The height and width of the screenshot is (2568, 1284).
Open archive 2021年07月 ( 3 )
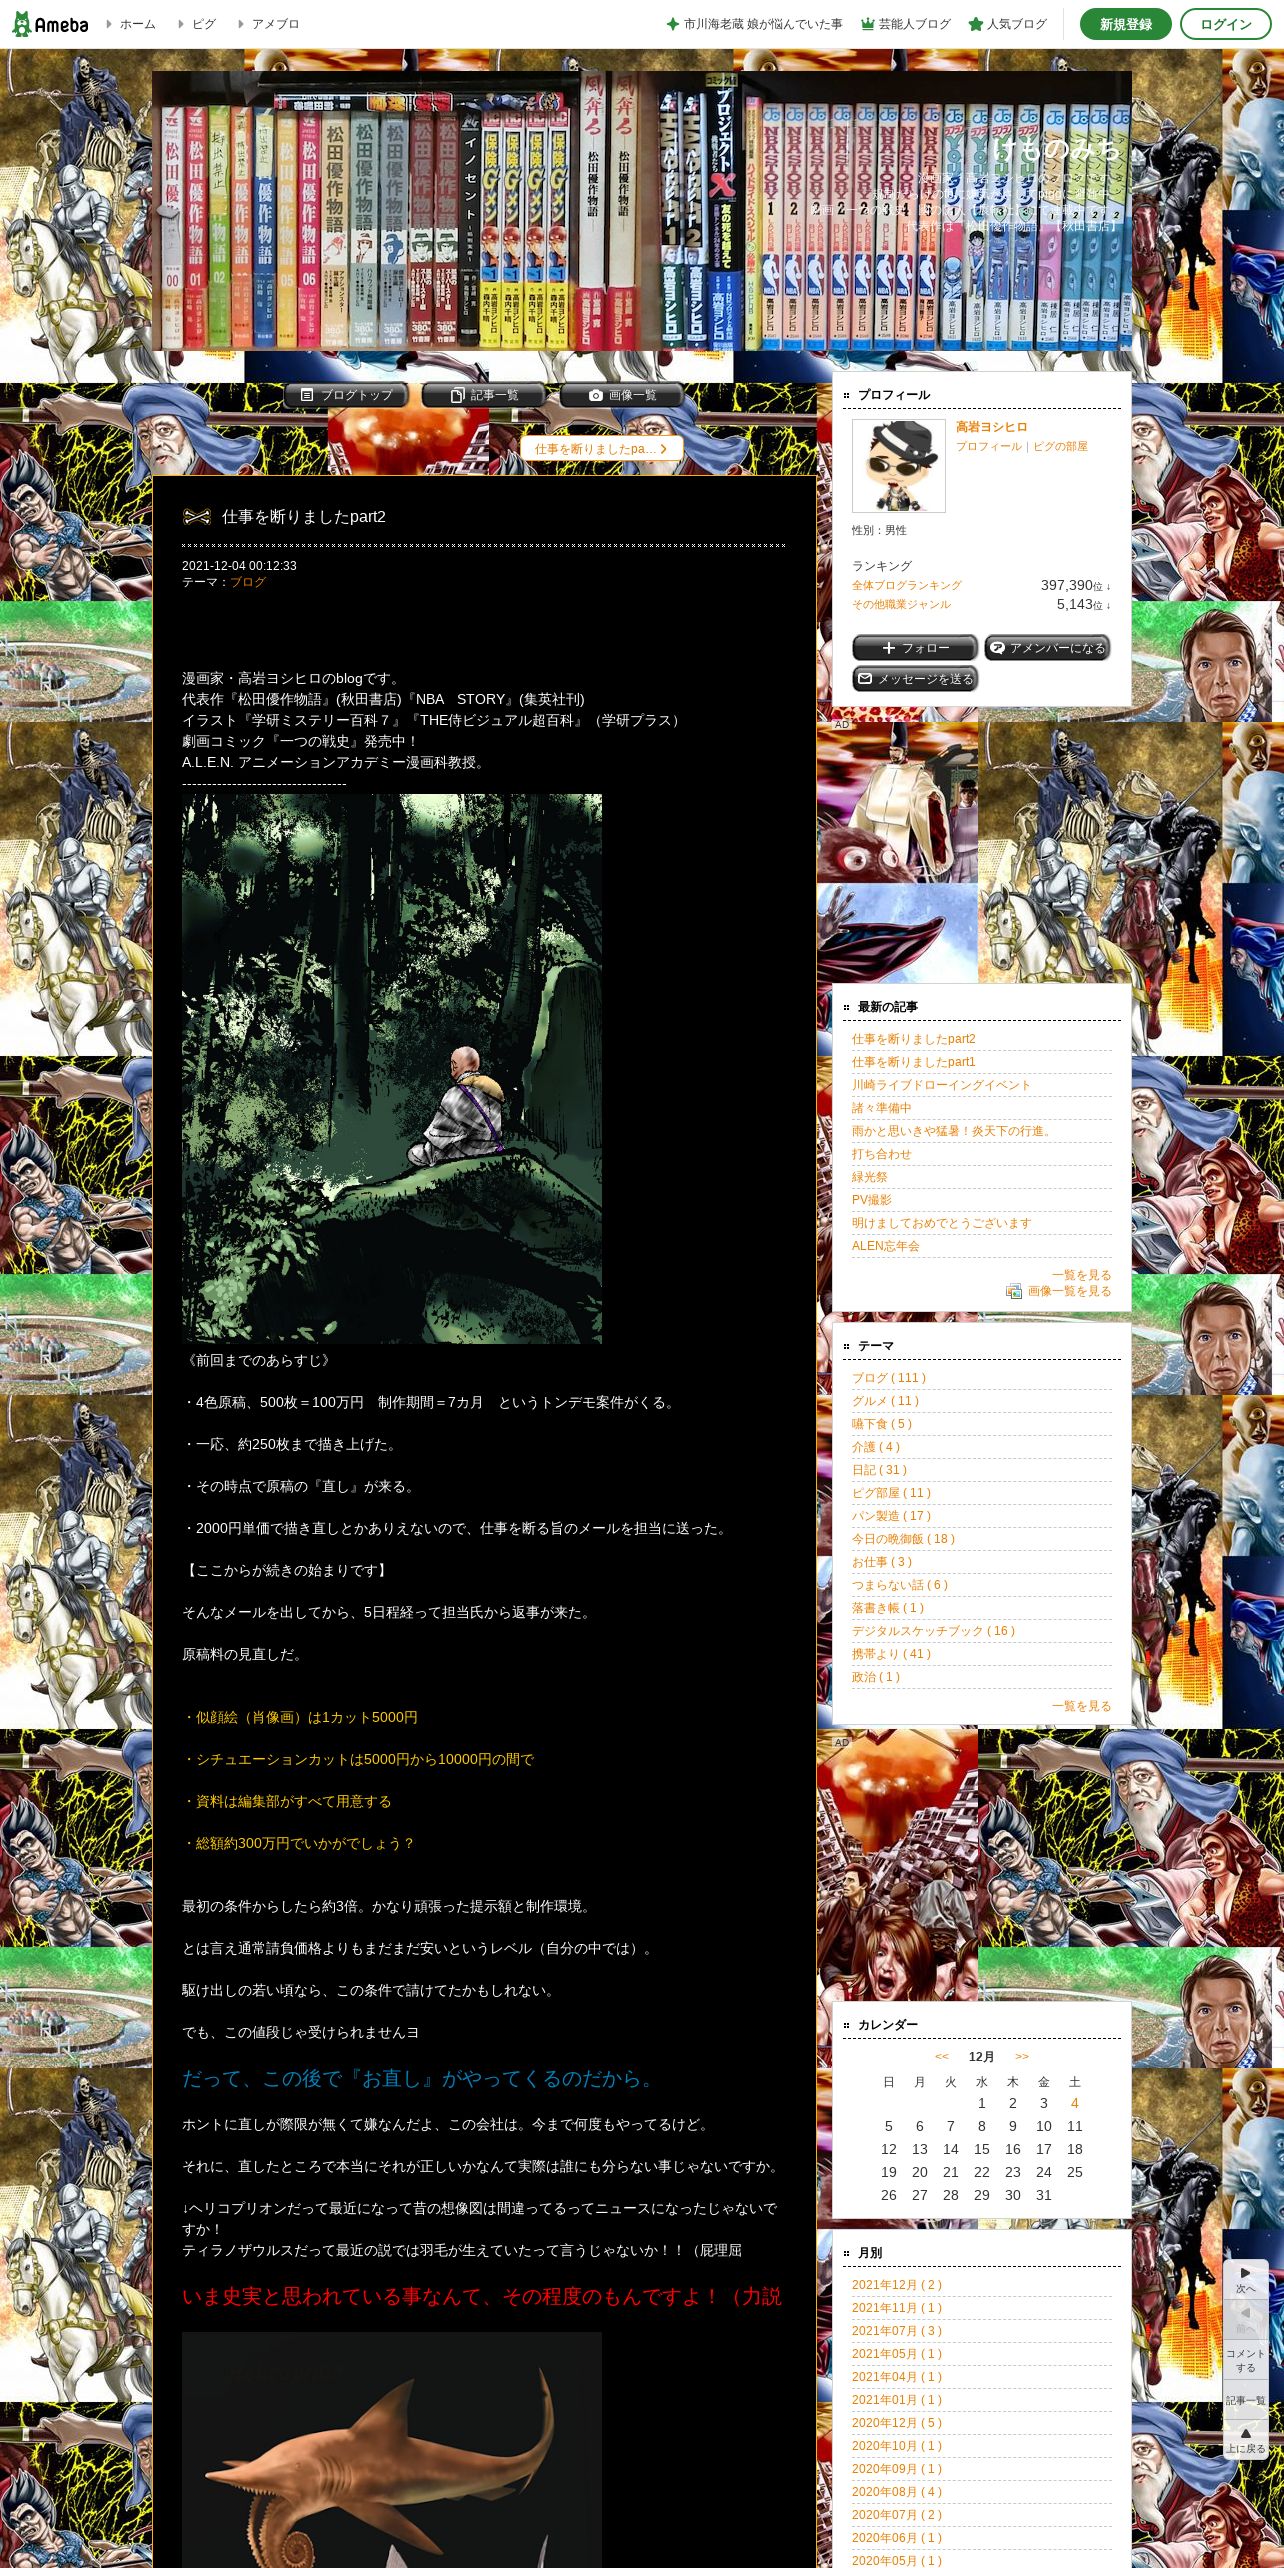(897, 2331)
